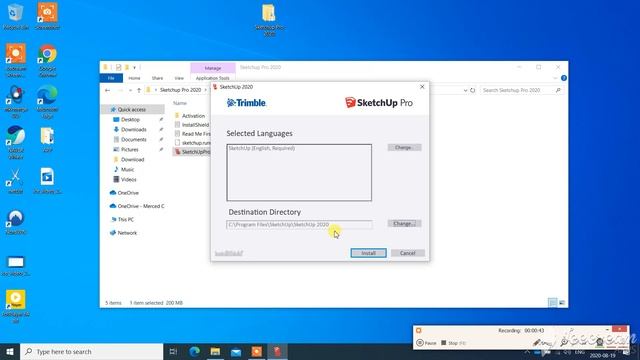Image resolution: width=640 pixels, height=360 pixels.
Task: Open the Share ribbon tab in File Explorer
Action: click(157, 78)
